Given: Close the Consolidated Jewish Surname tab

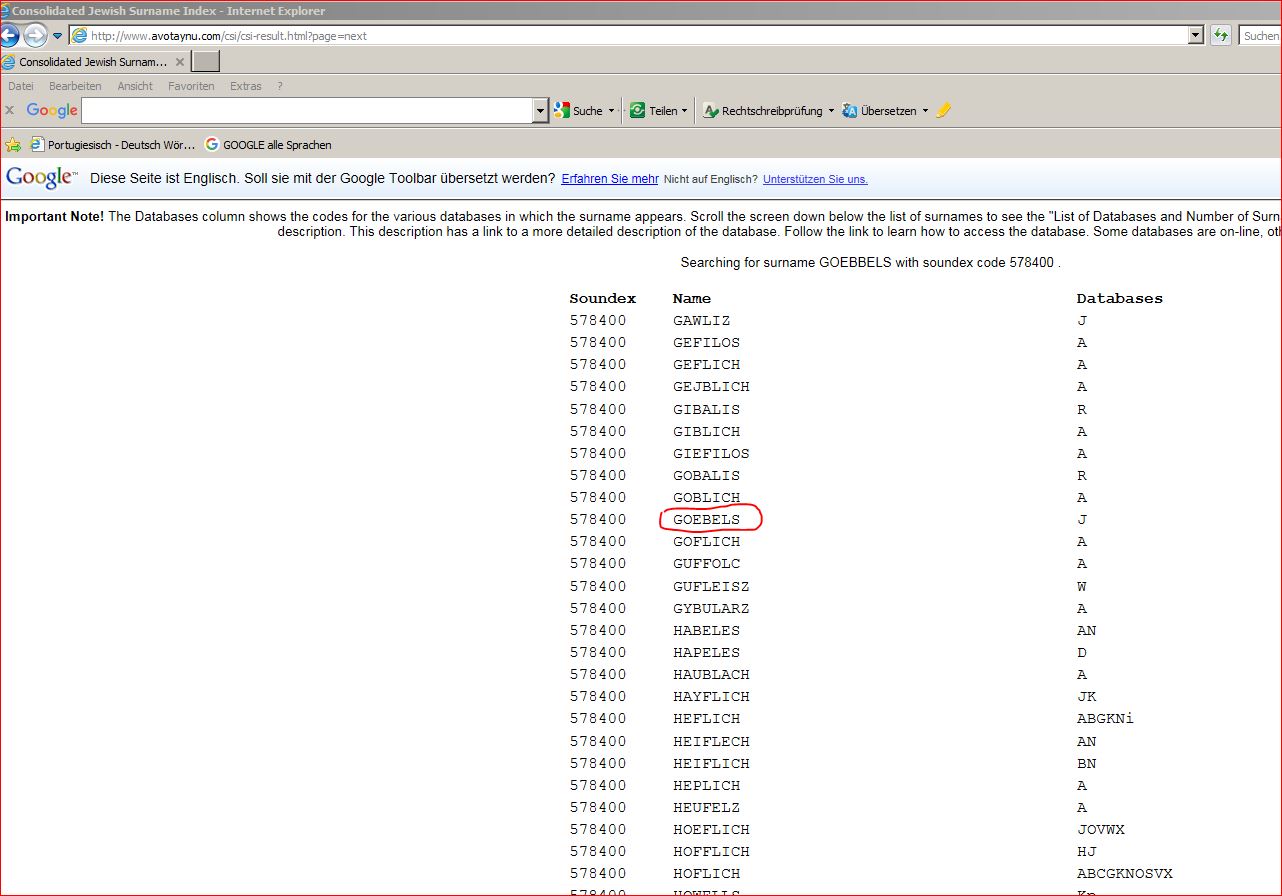Looking at the screenshot, I should (x=180, y=62).
